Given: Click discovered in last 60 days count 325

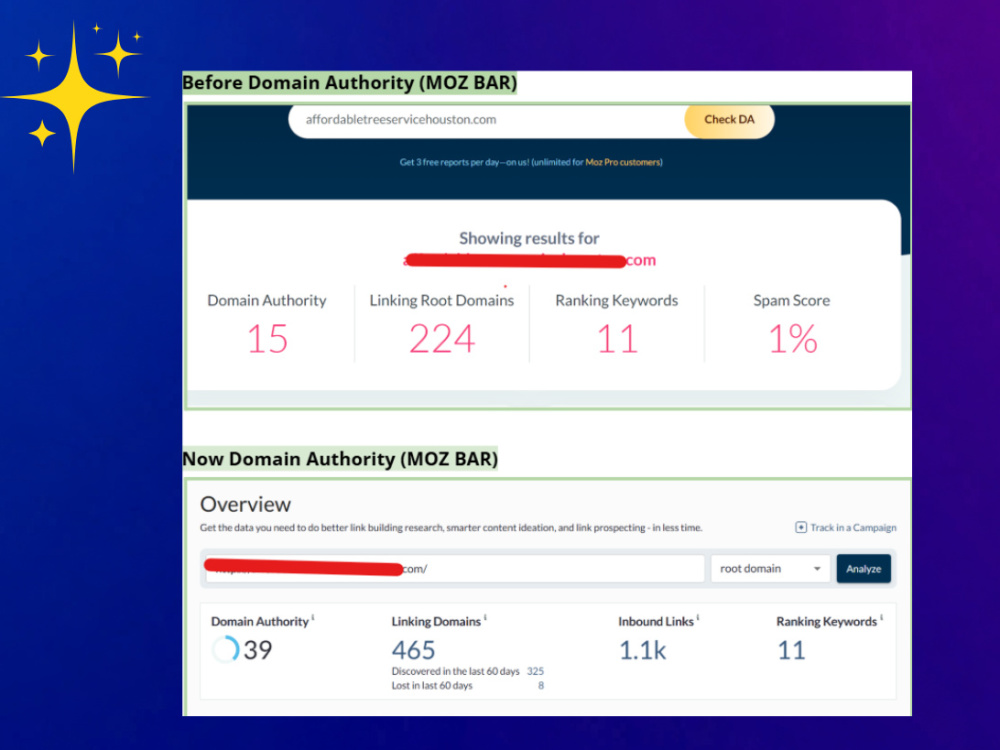Looking at the screenshot, I should (535, 672).
